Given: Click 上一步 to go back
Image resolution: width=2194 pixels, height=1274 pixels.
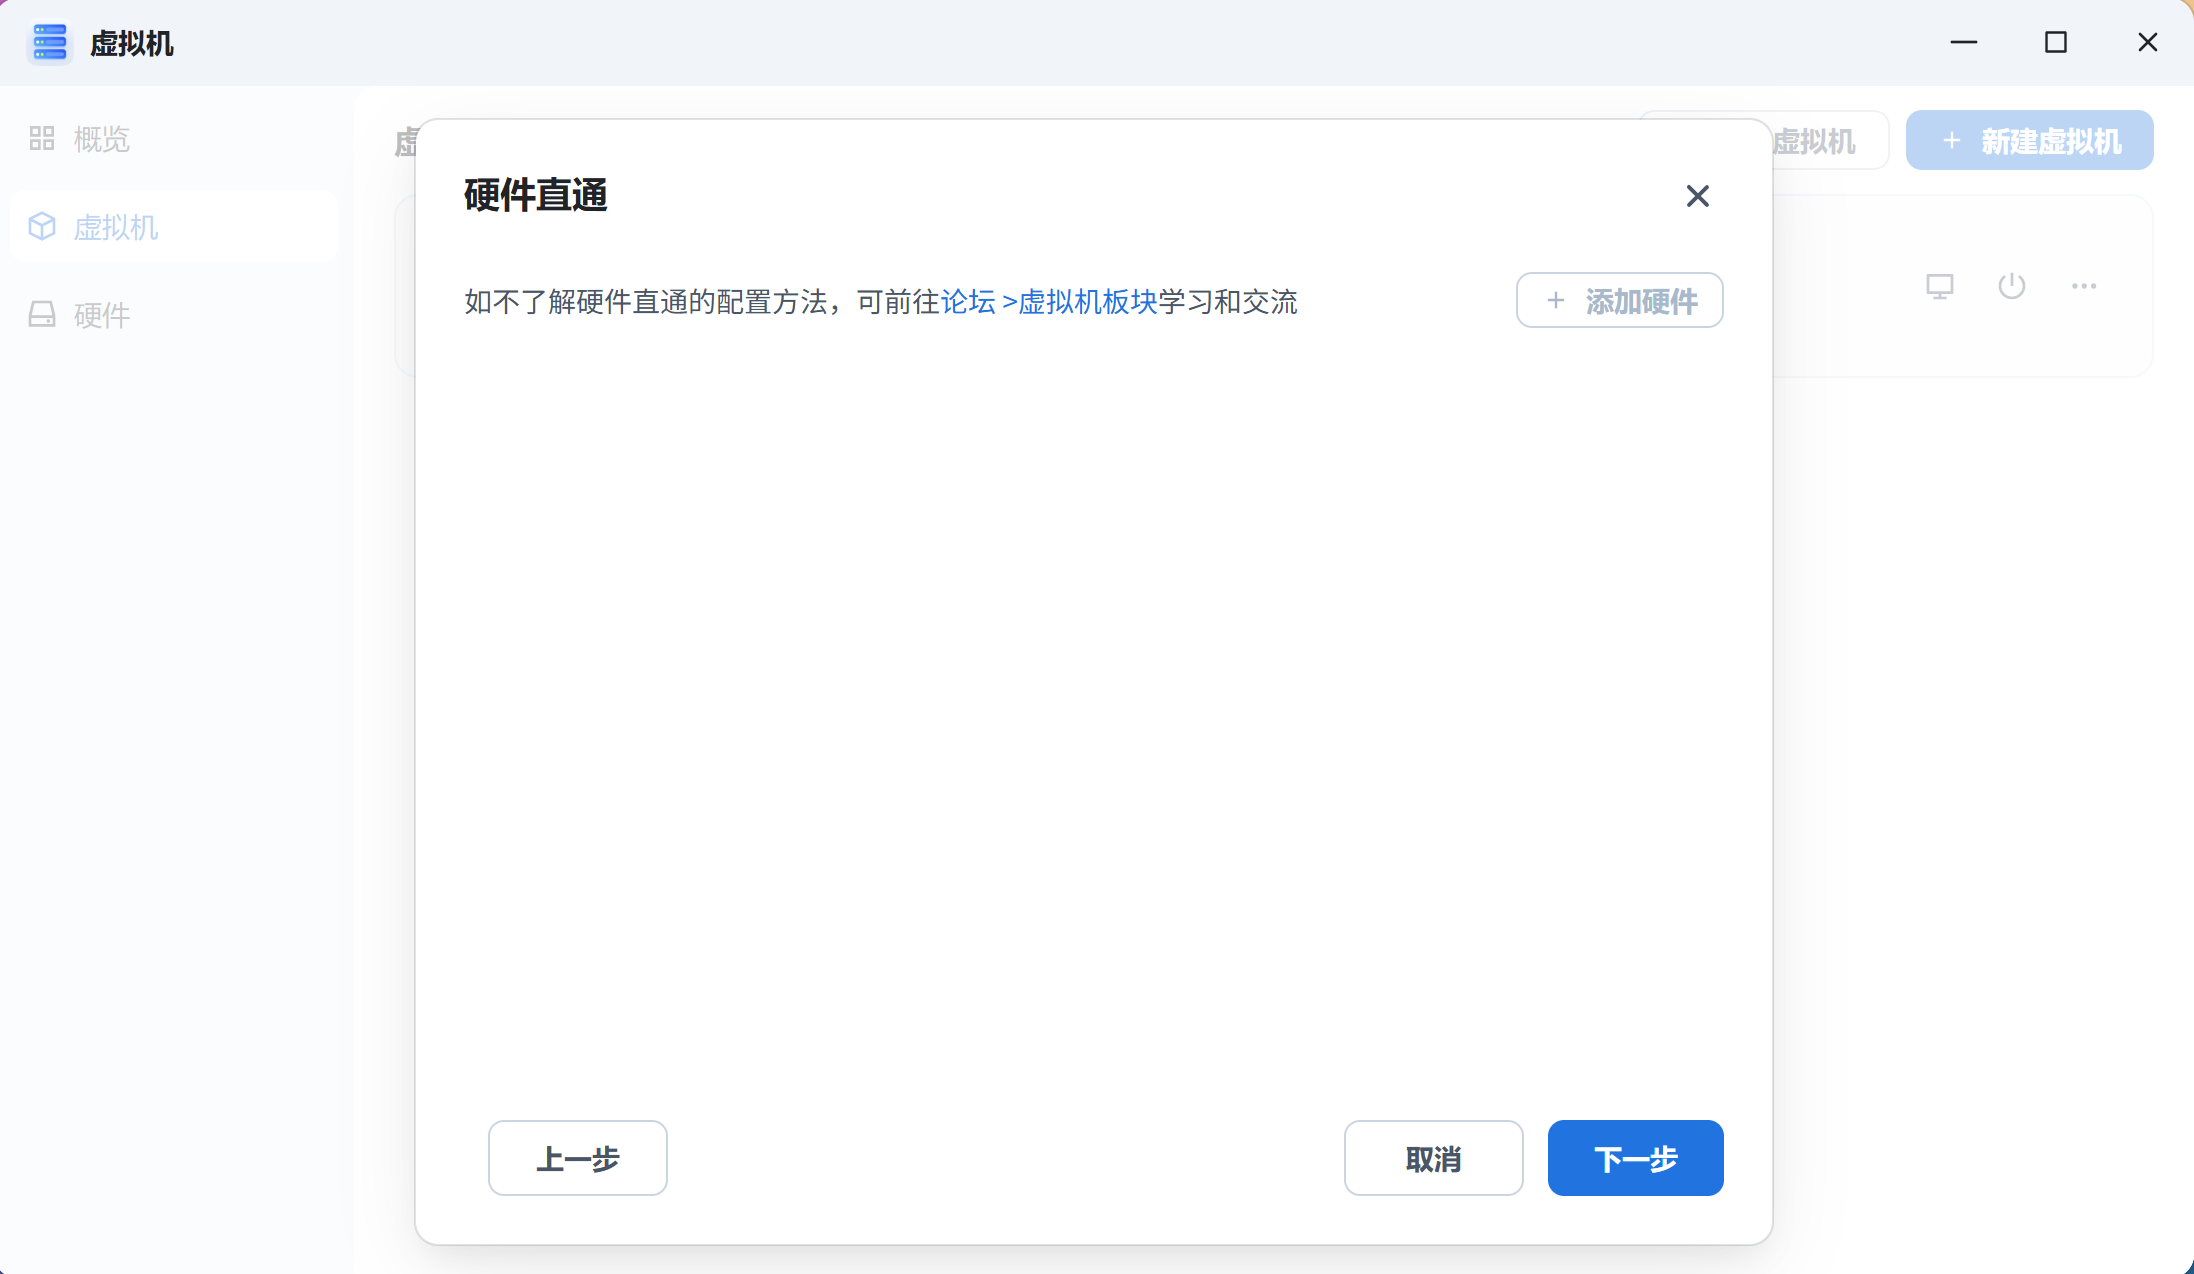Looking at the screenshot, I should [577, 1158].
